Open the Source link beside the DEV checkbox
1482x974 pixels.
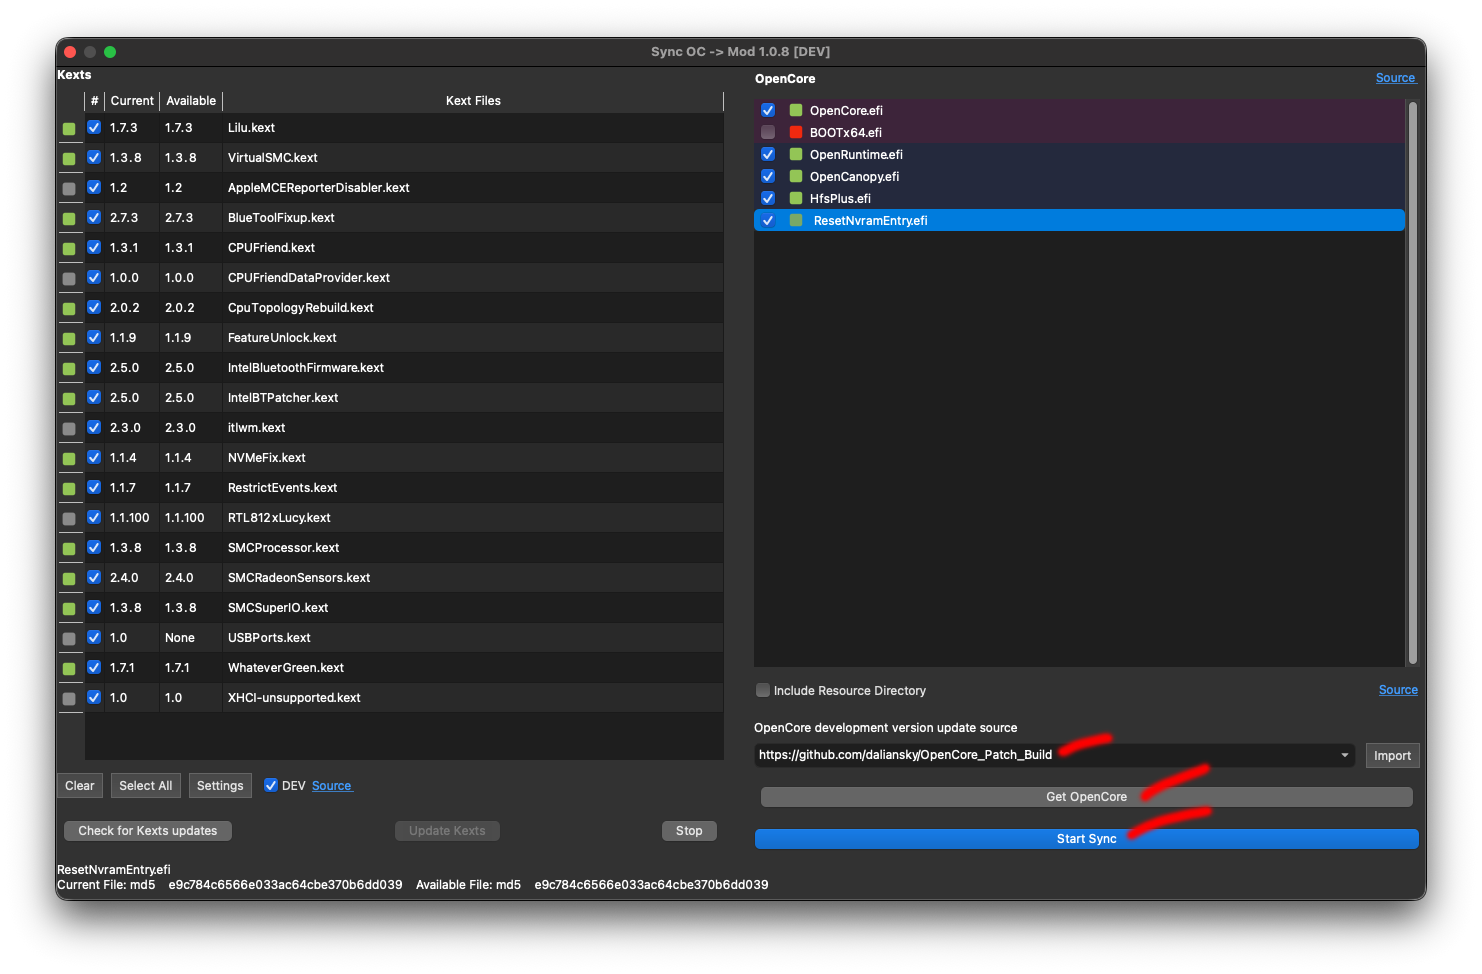[332, 786]
